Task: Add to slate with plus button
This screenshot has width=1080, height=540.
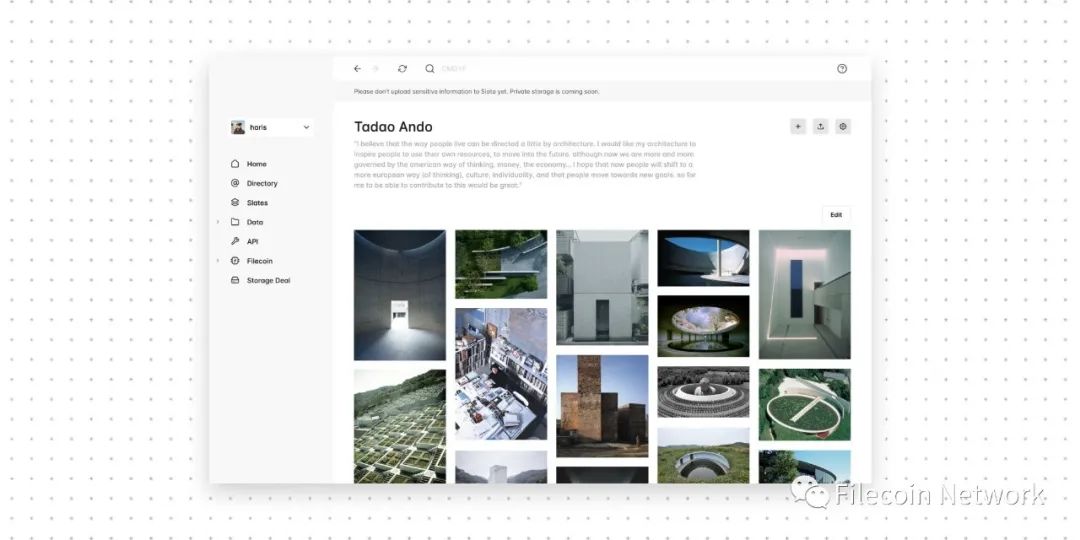Action: (x=798, y=127)
